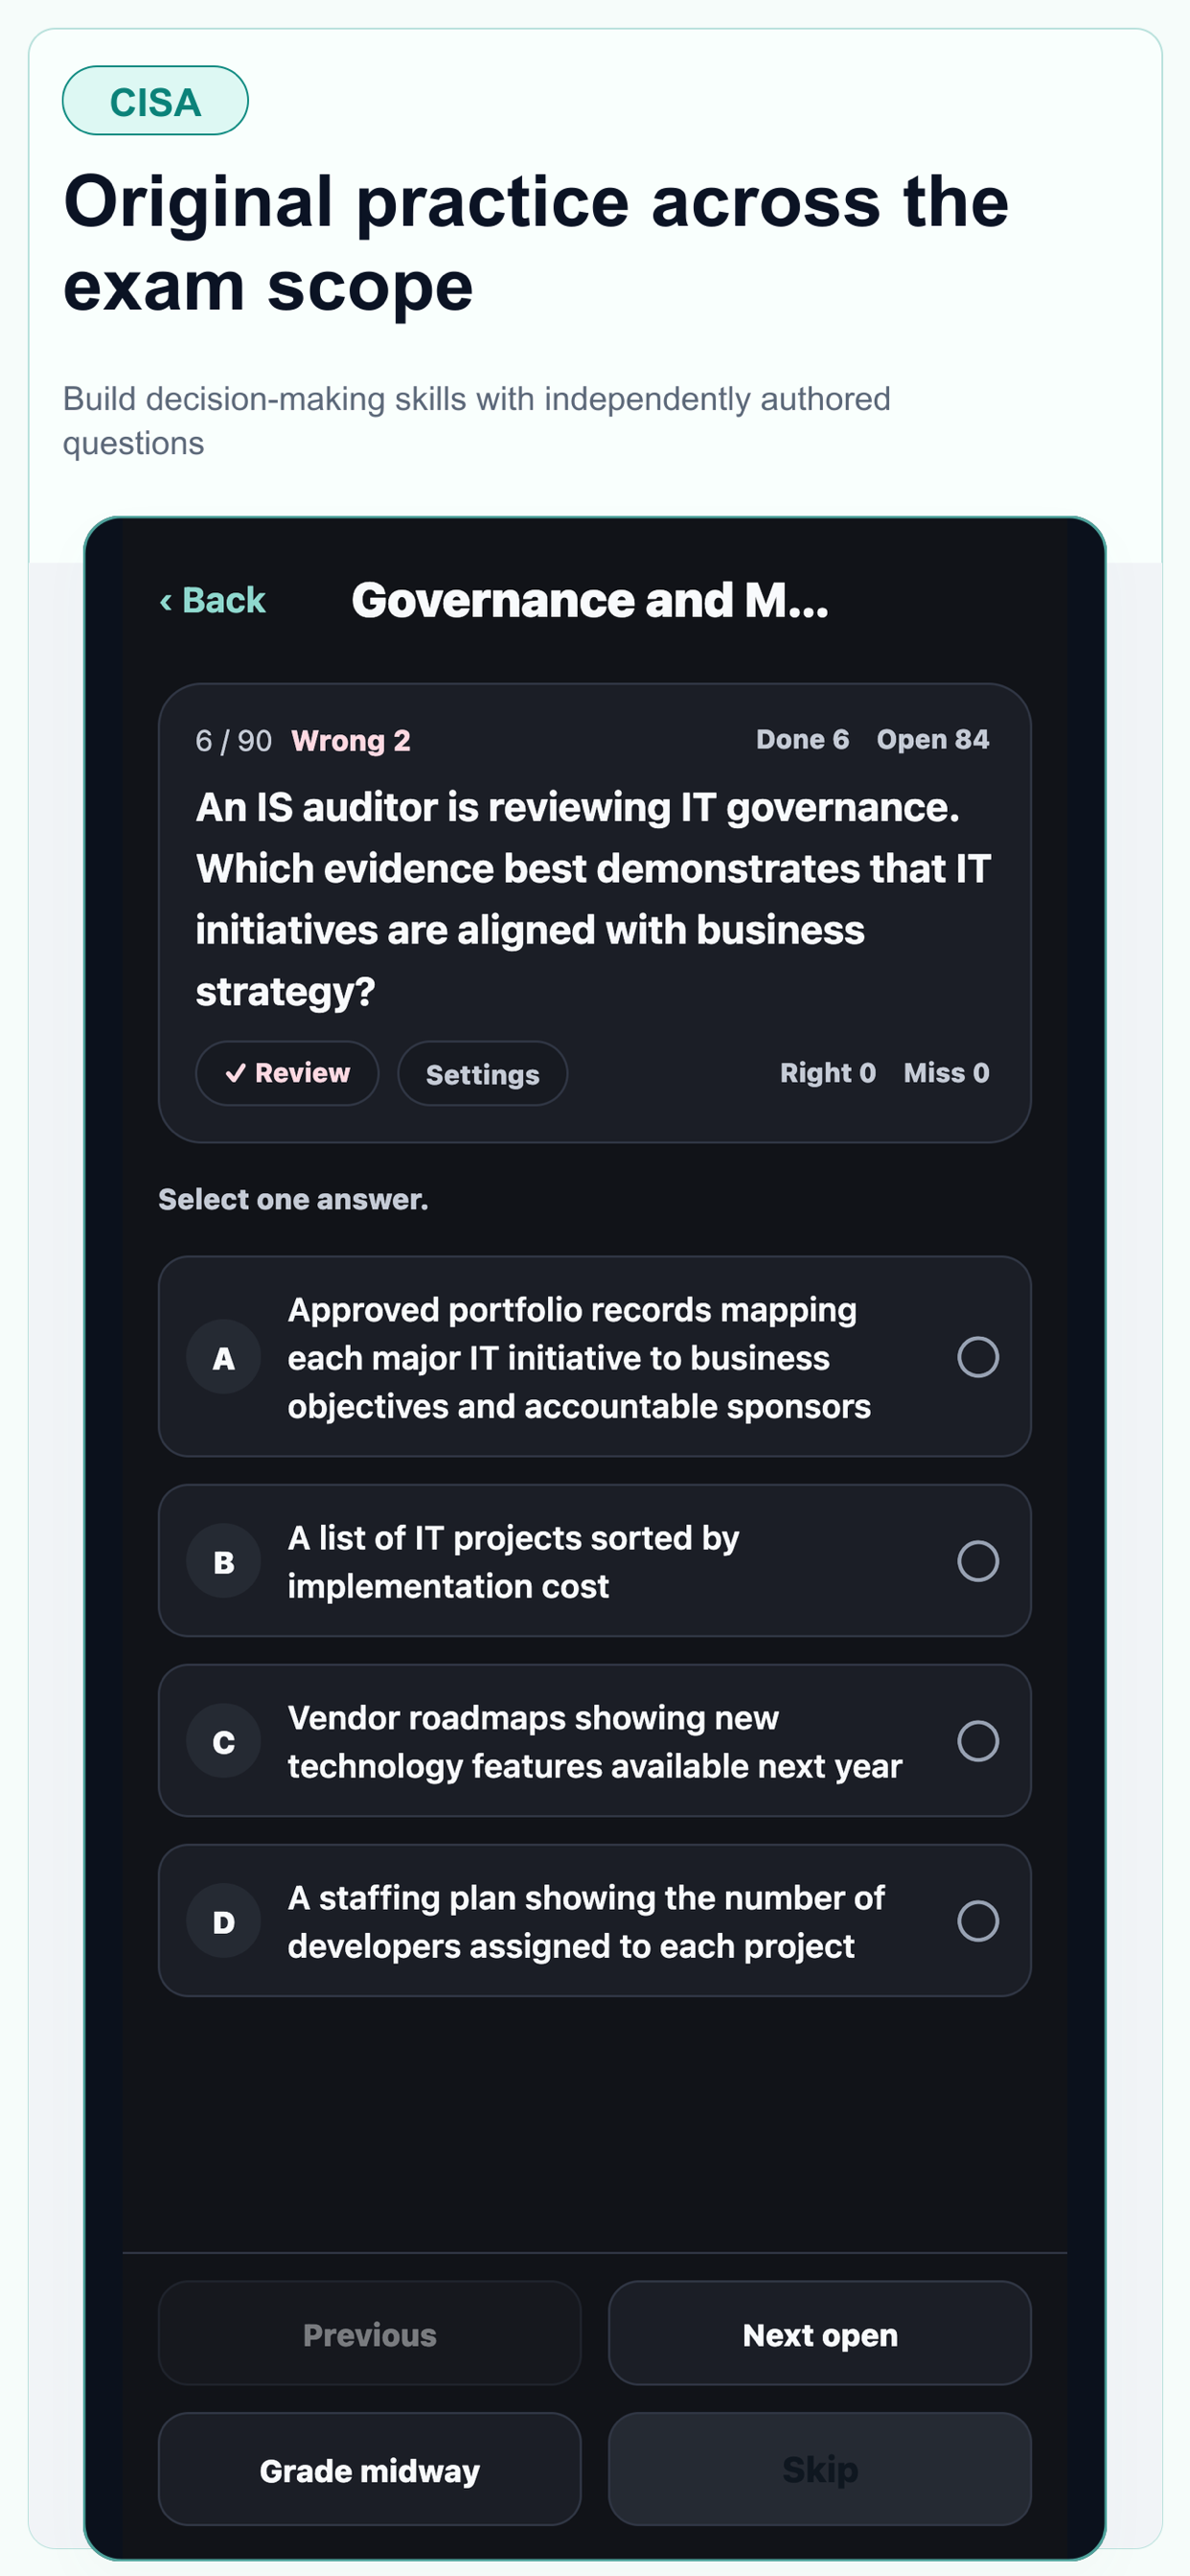Viewport: 1190px width, 2576px height.
Task: Click the Review checkmark icon
Action: 236,1073
